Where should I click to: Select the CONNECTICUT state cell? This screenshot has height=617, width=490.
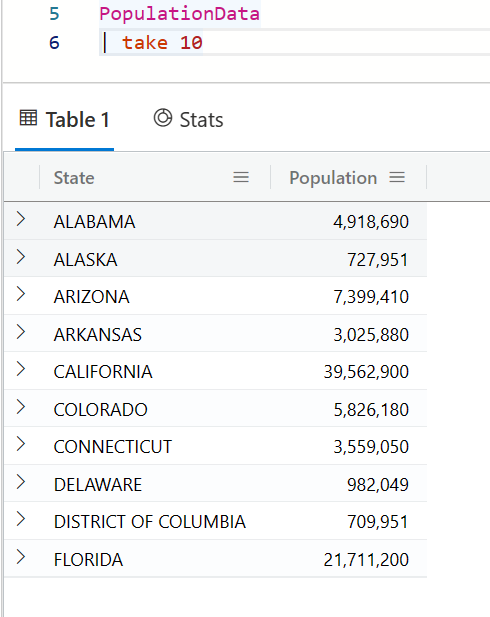113,447
